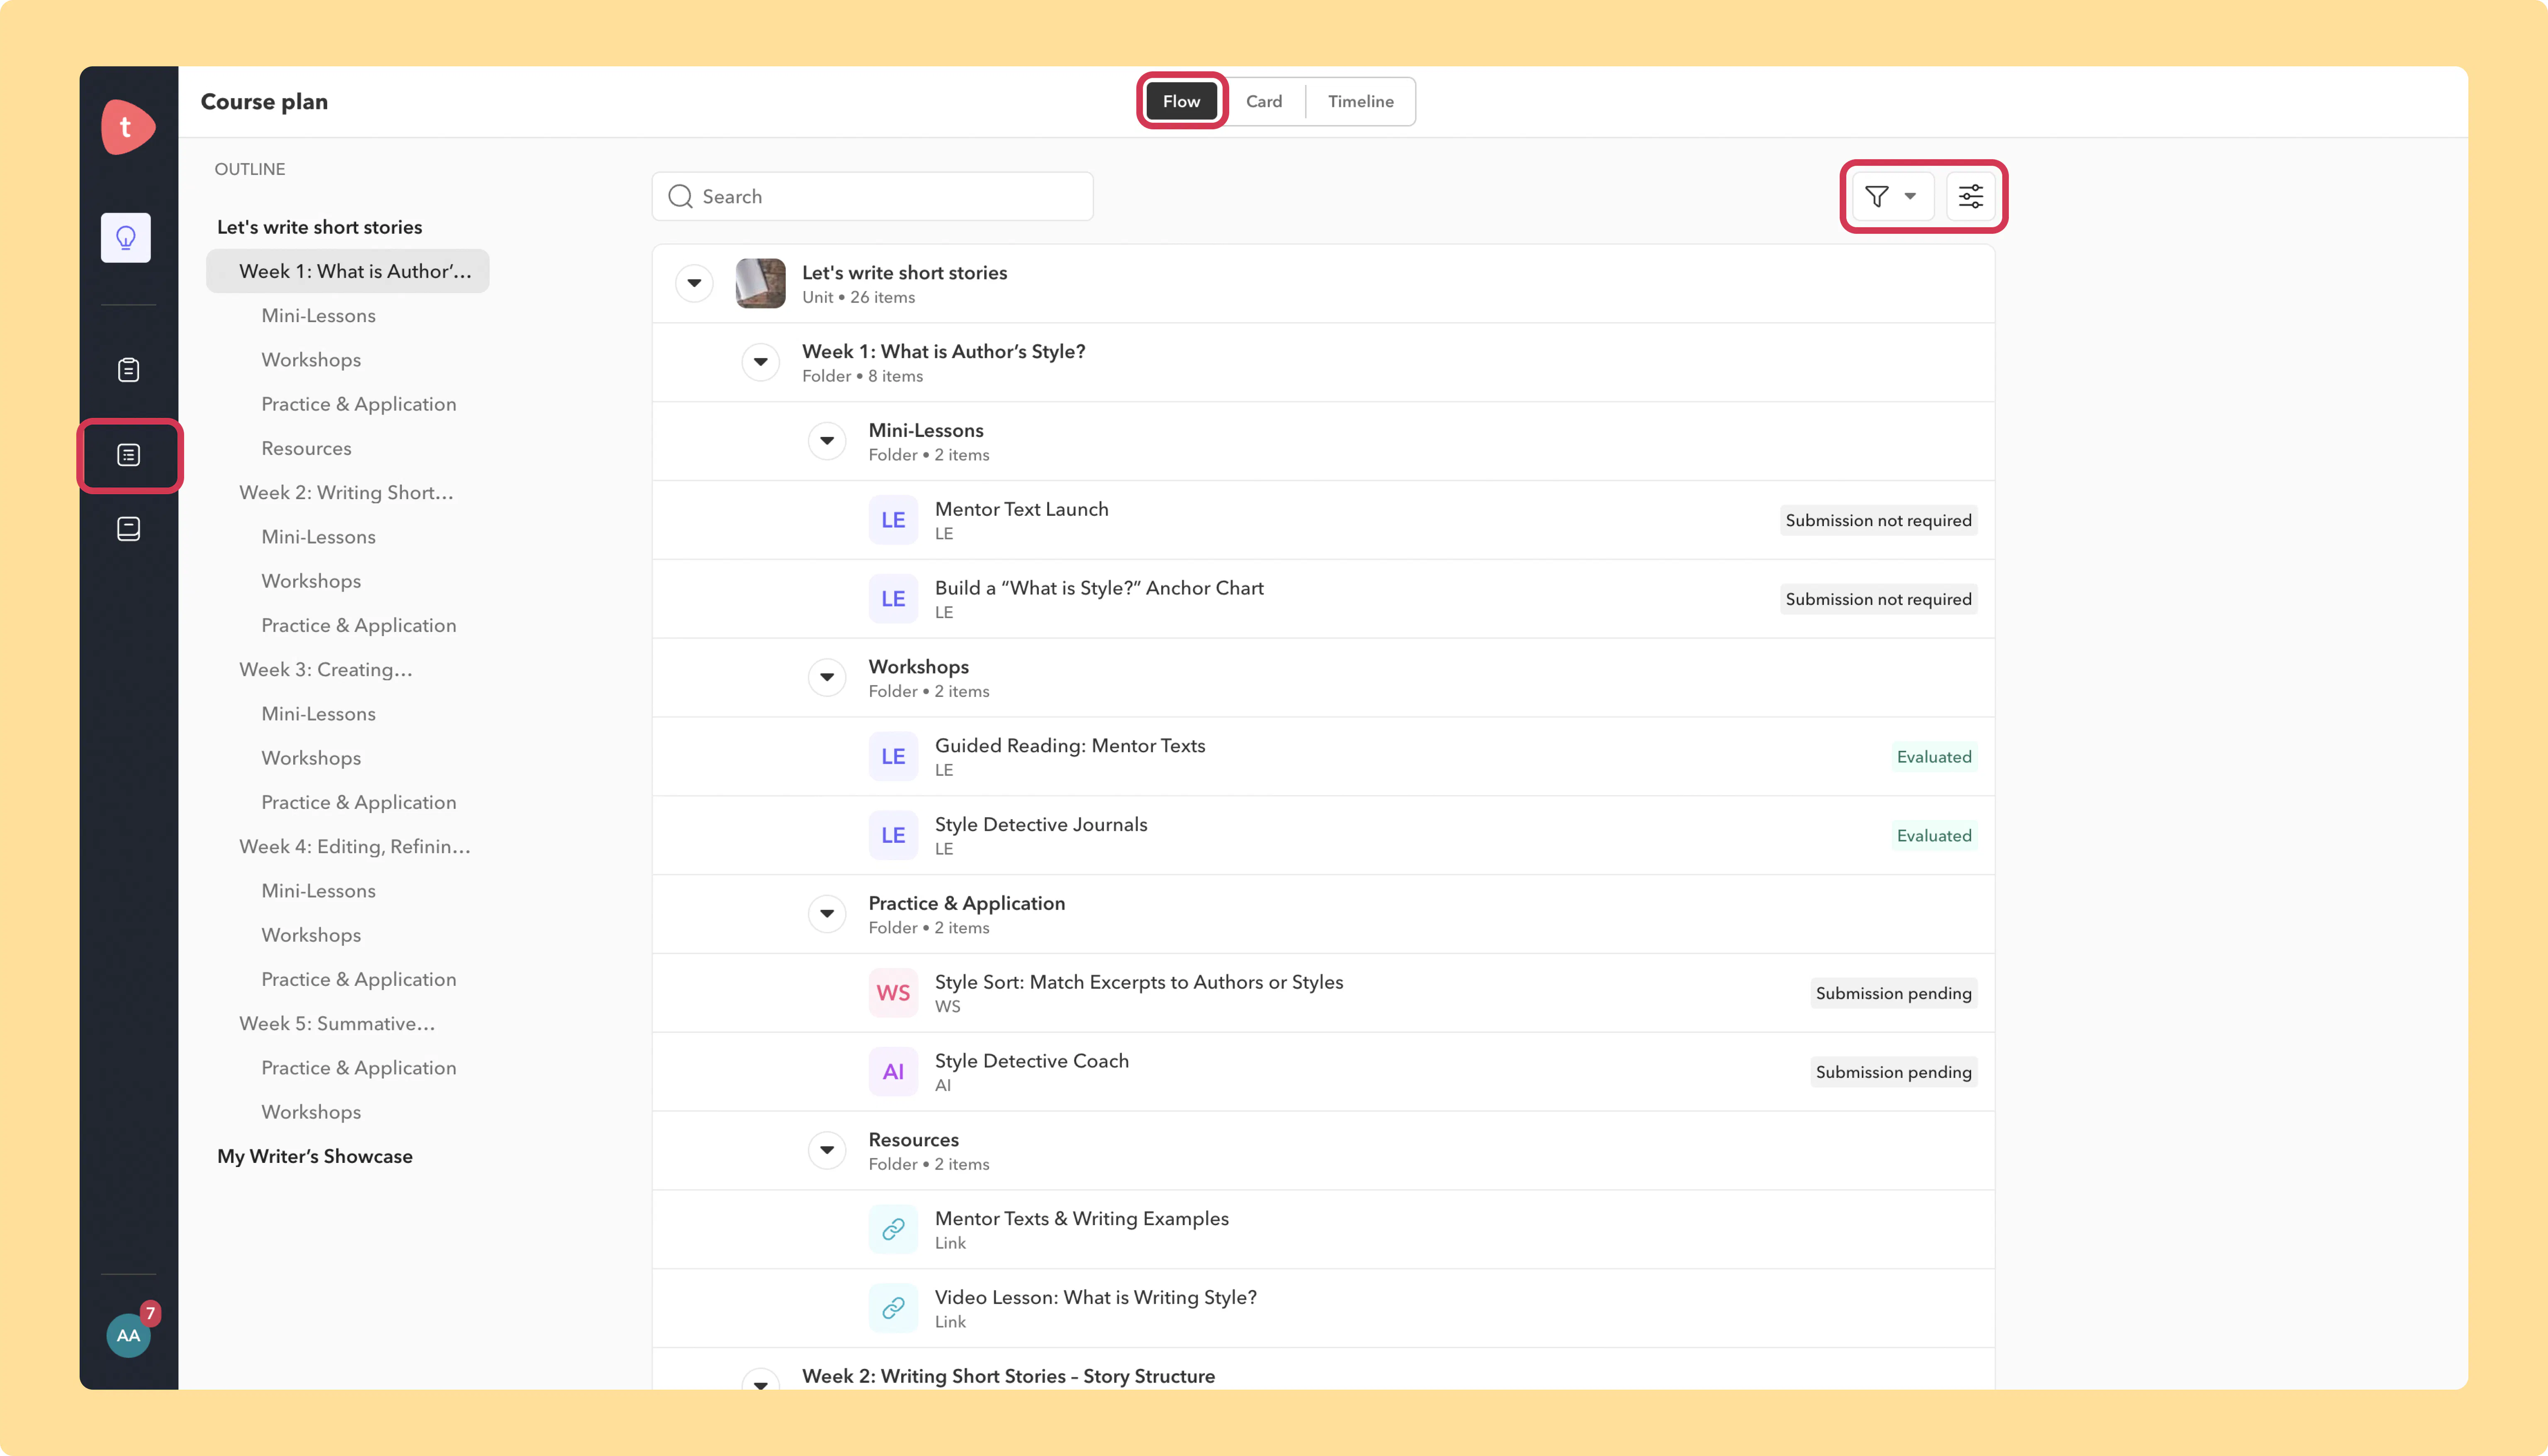The width and height of the screenshot is (2548, 1456).
Task: Open Mentor Texts & Writing Examples link
Action: (x=1082, y=1218)
